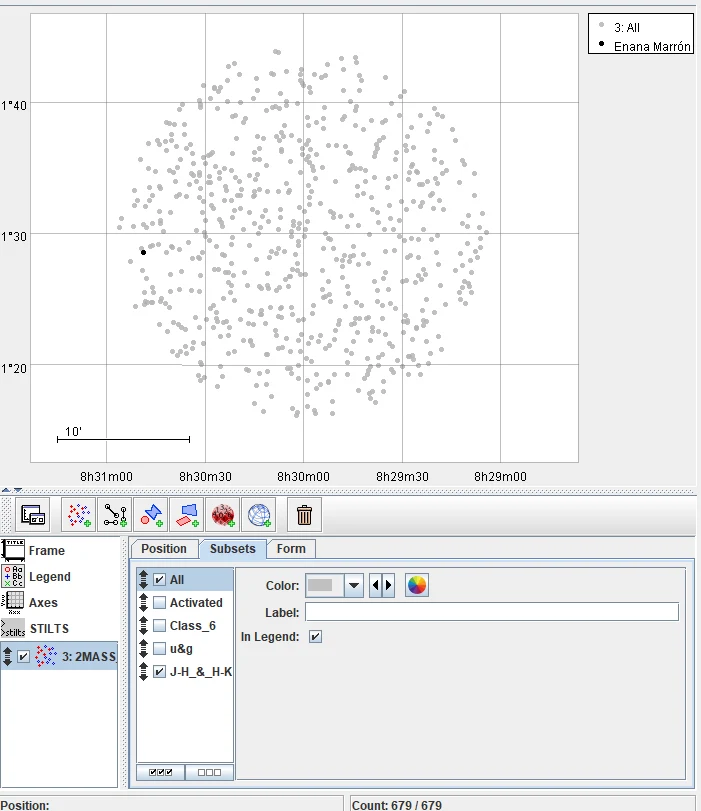Collapse the plot panel with the up arrow

[x=6, y=489]
